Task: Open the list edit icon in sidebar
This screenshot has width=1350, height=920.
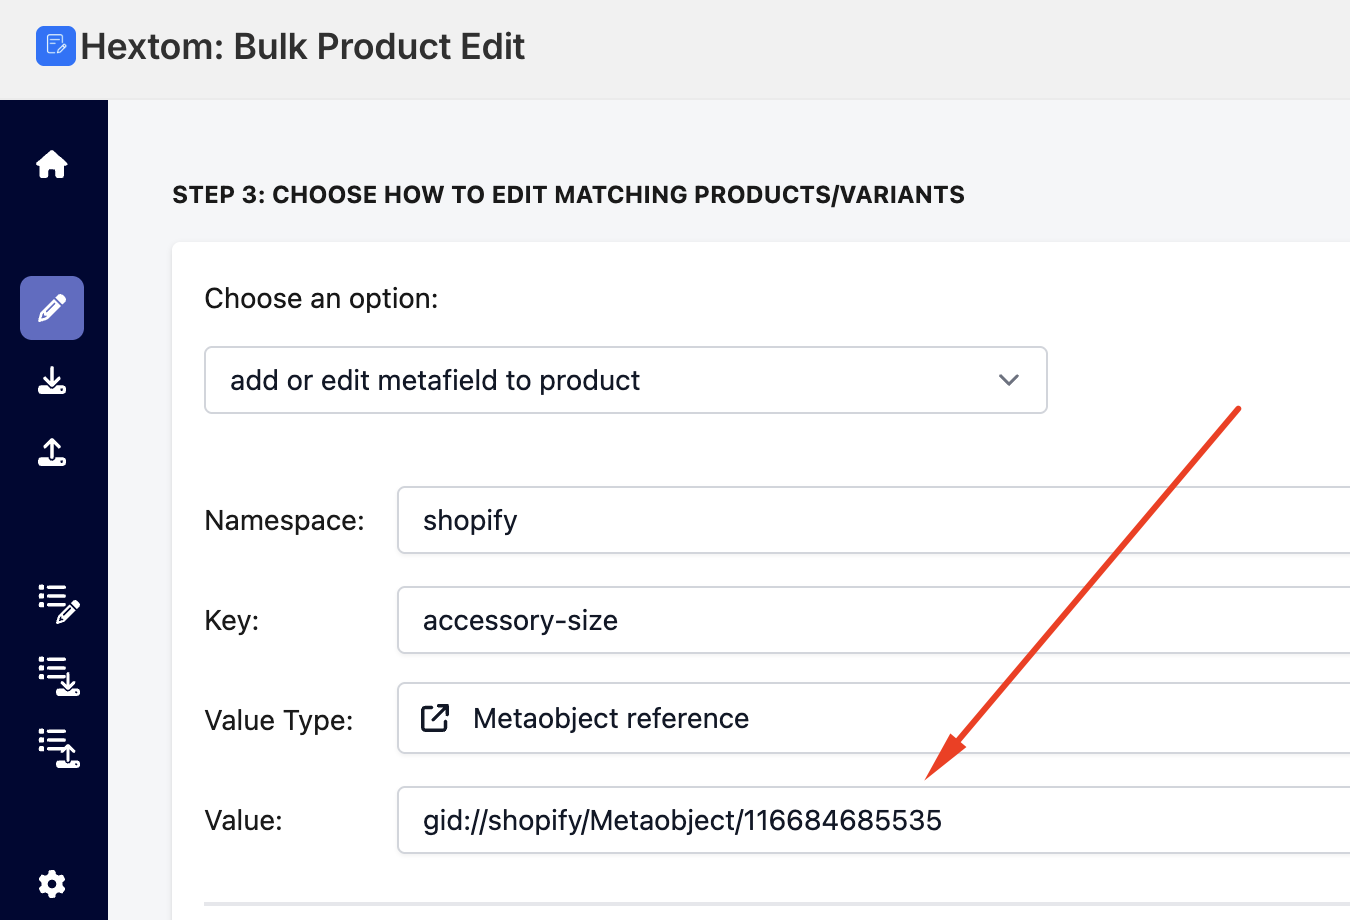Action: pos(58,603)
